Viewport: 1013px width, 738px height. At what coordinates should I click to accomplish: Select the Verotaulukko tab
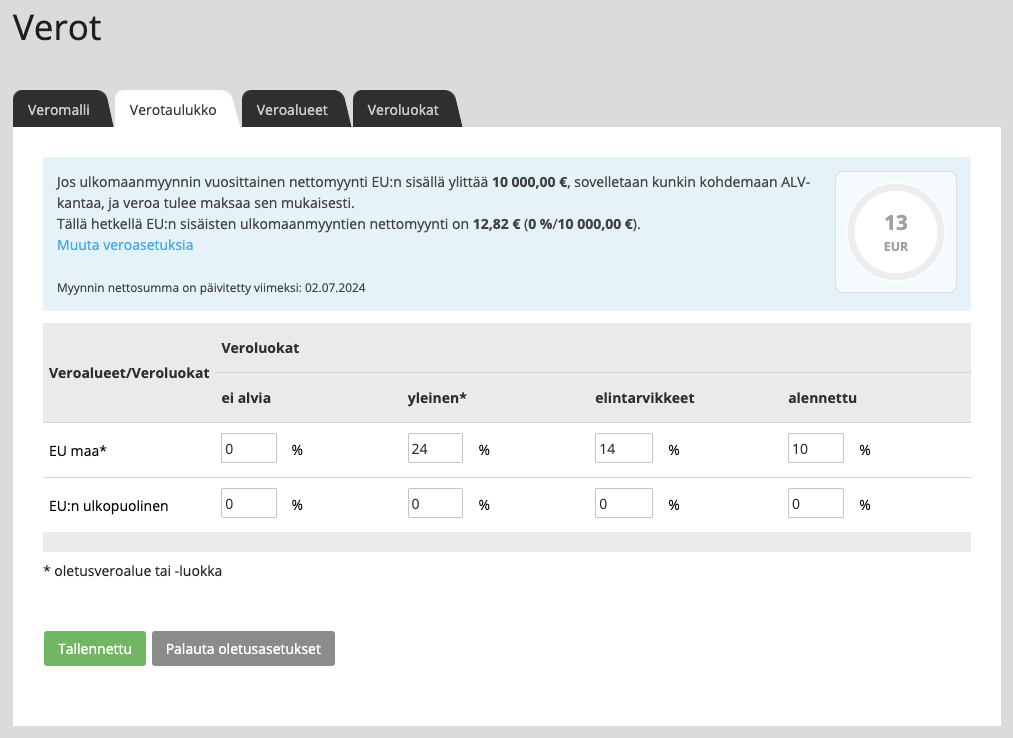click(173, 110)
